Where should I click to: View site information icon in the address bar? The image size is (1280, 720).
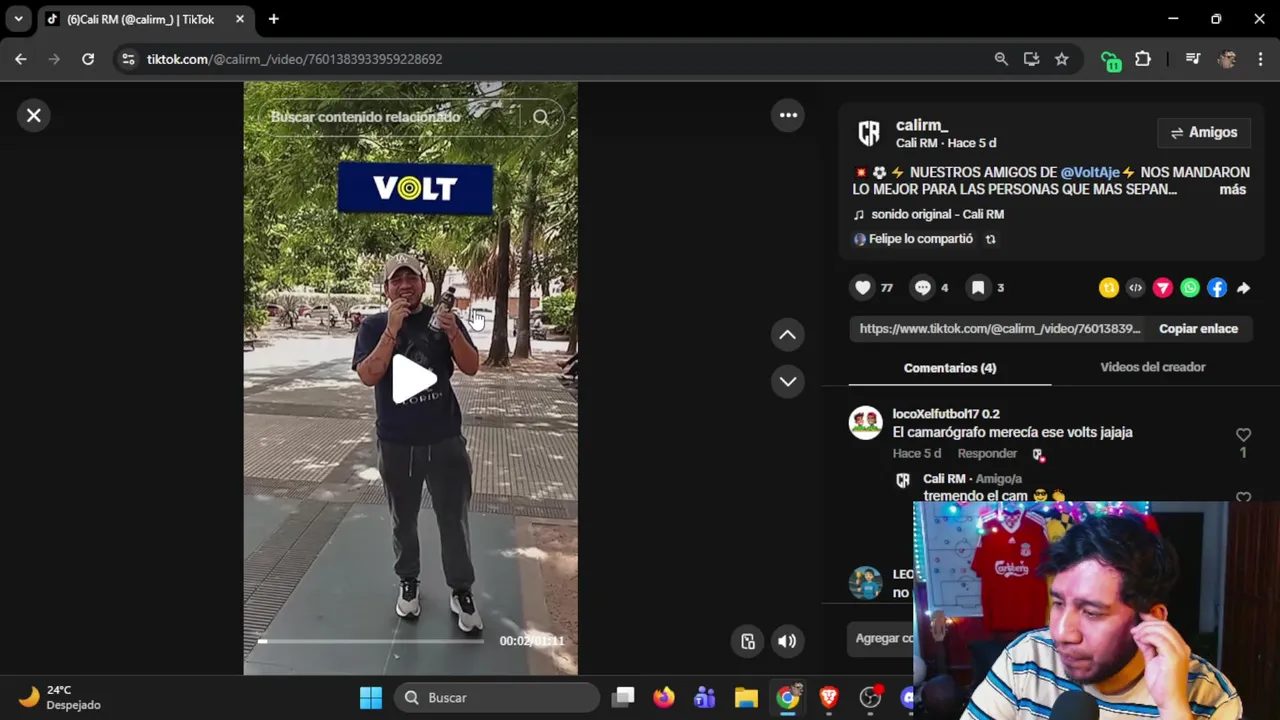(127, 59)
